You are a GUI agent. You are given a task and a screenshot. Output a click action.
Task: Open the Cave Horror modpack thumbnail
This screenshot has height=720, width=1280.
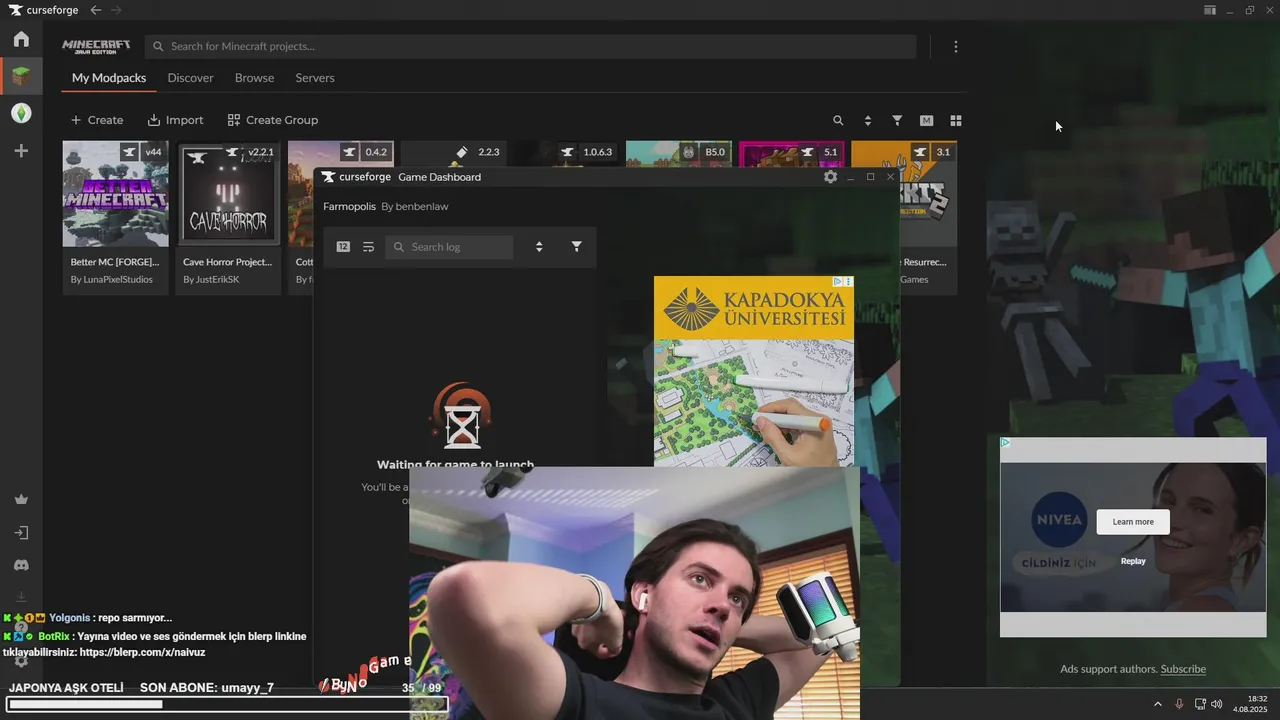click(x=227, y=194)
